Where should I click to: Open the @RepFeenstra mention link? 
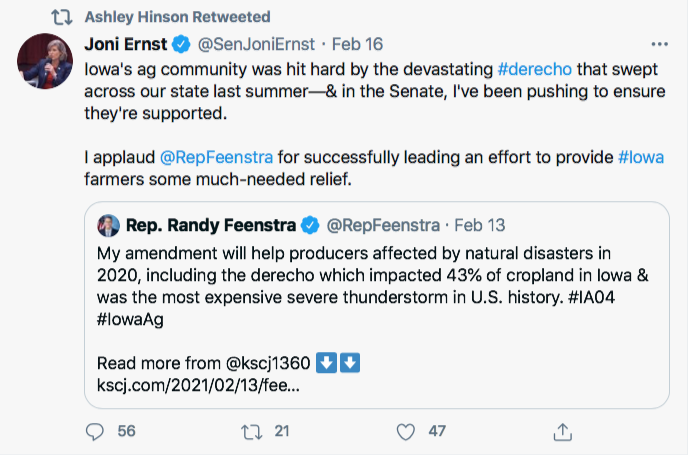(x=216, y=157)
